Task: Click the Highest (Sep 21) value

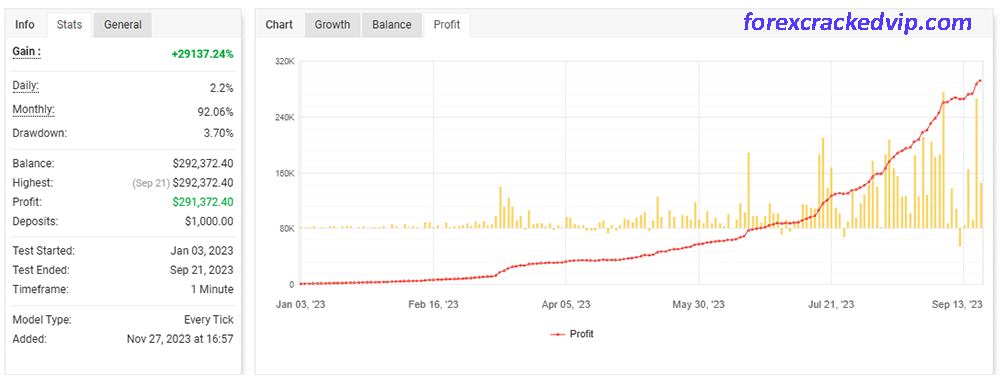Action: coord(182,183)
